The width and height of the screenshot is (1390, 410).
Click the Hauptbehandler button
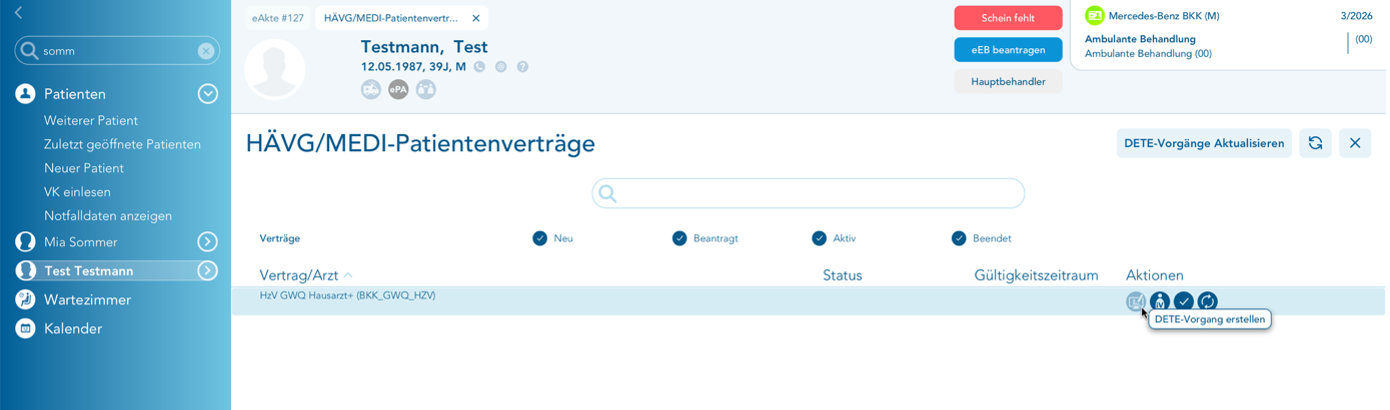(1008, 82)
